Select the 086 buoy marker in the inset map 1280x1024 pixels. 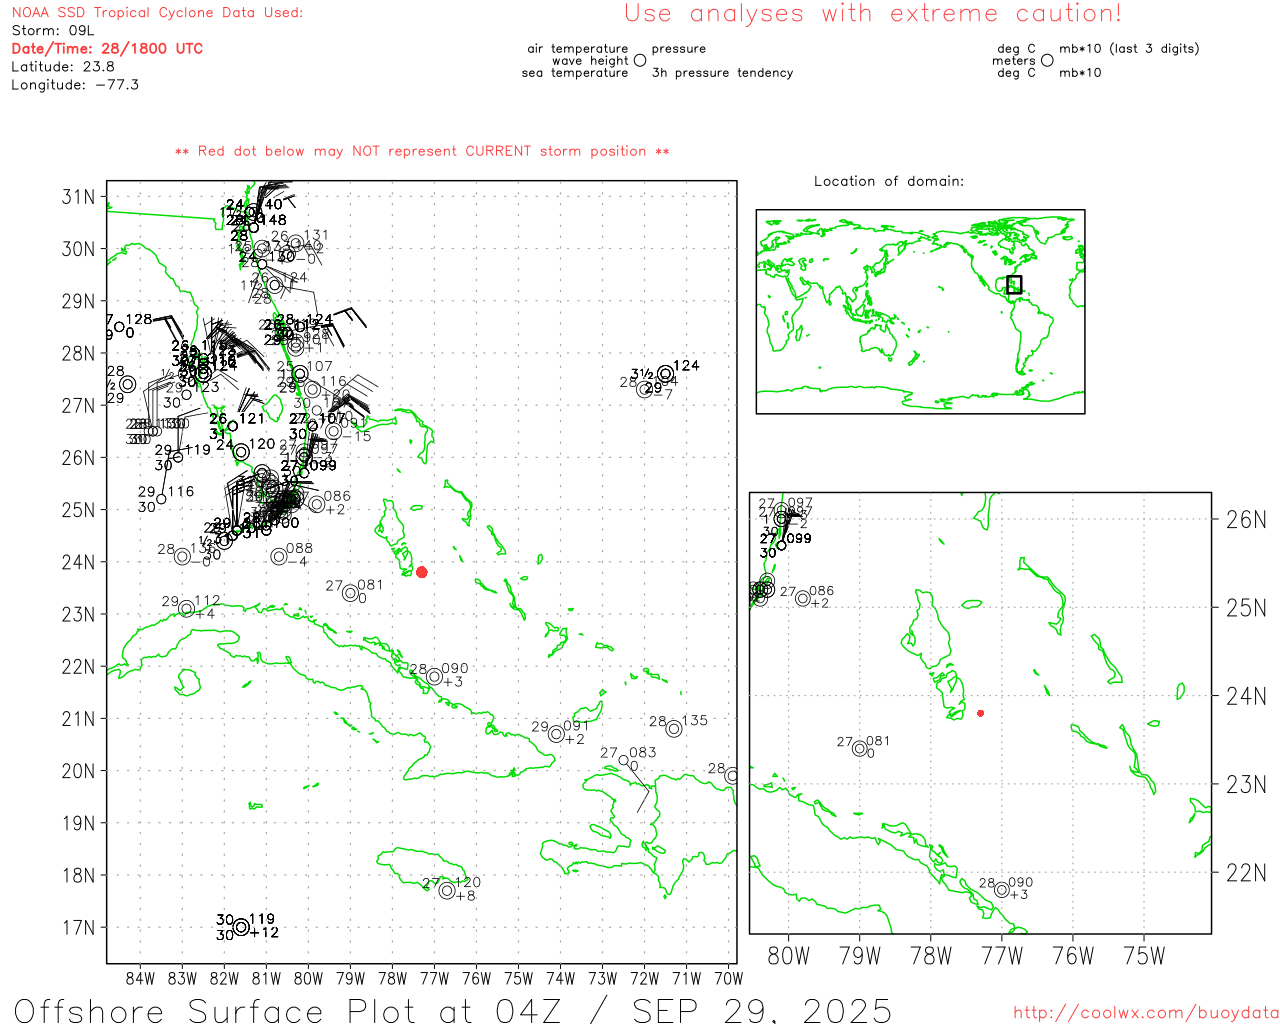[803, 599]
